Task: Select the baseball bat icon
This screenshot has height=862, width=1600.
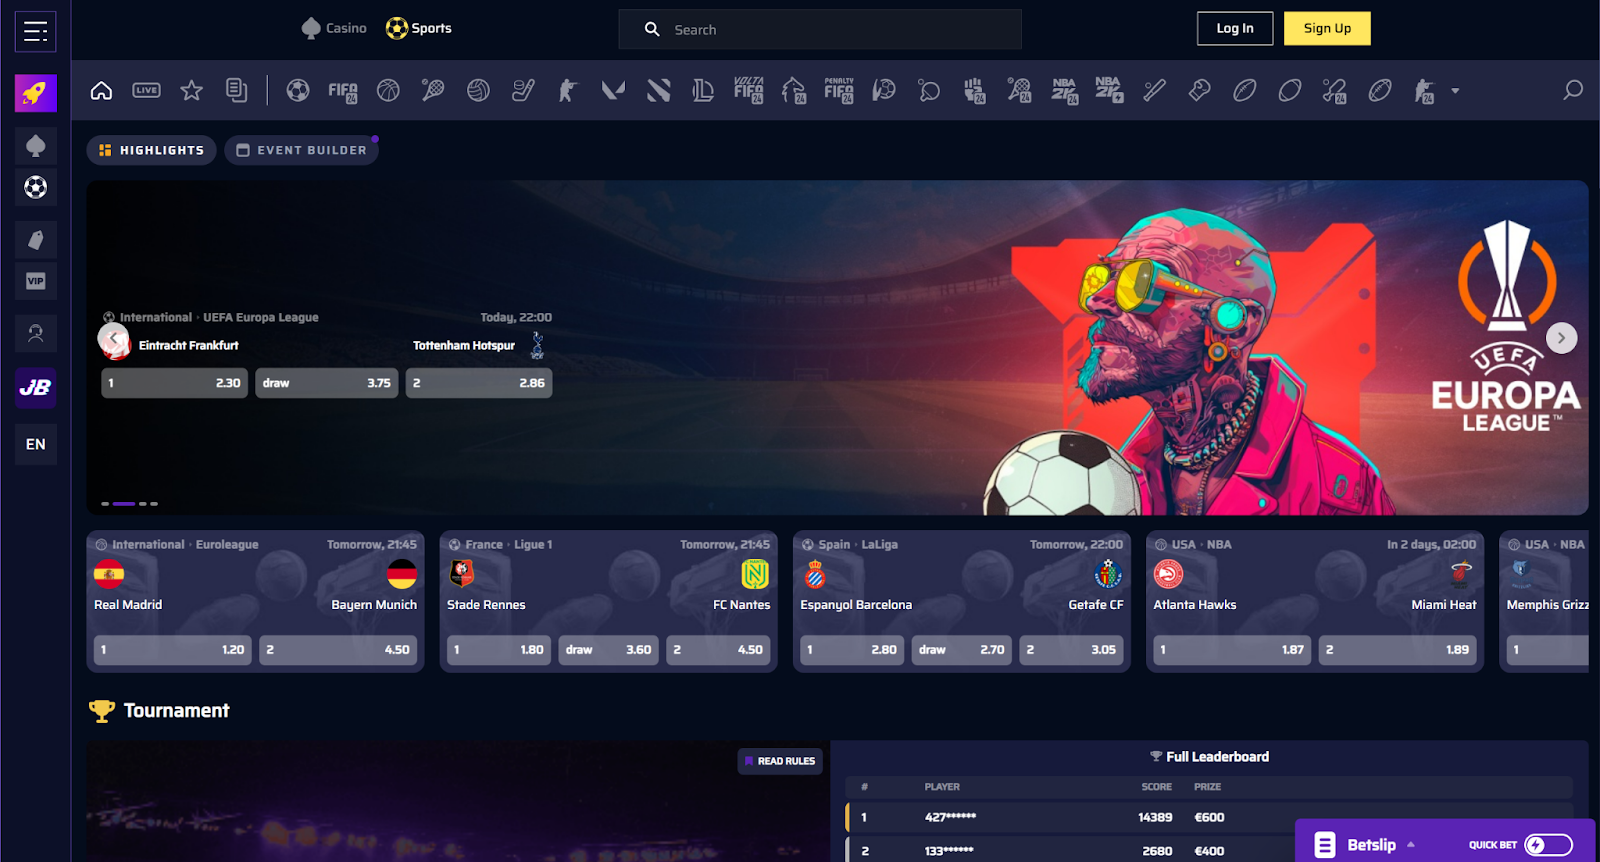Action: [x=1154, y=91]
